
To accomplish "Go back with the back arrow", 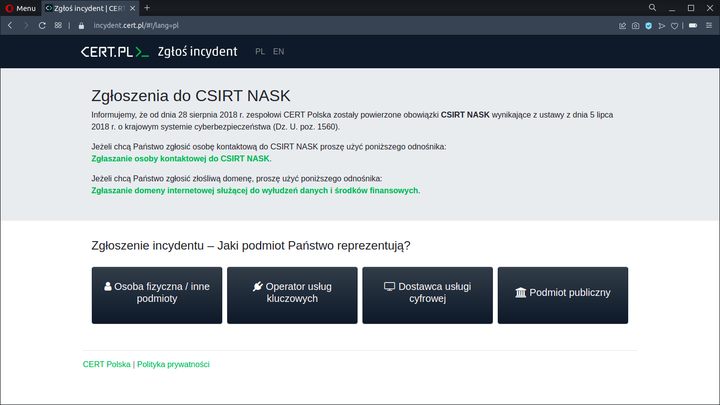I will coord(10,26).
